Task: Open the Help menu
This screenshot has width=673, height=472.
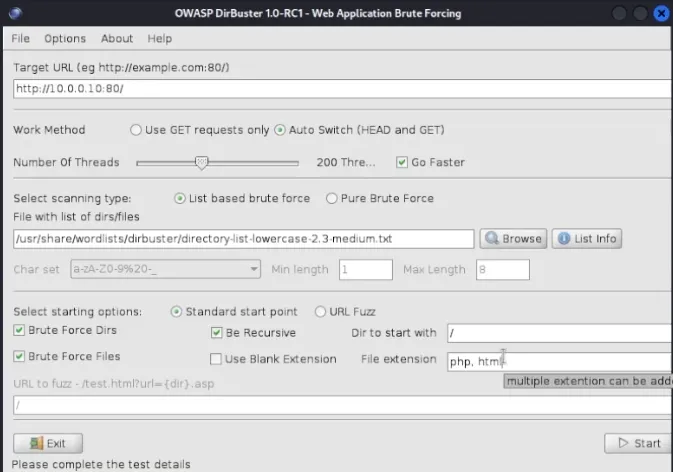Action: pos(160,38)
